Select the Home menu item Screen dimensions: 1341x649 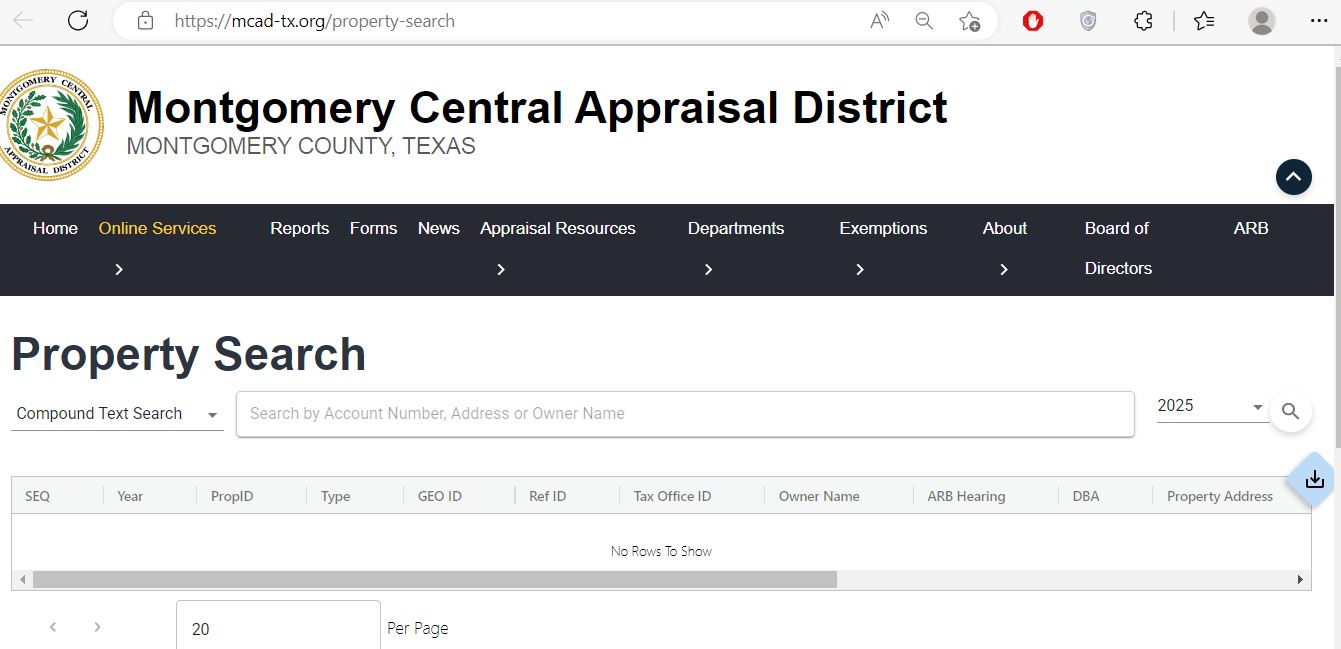55,228
